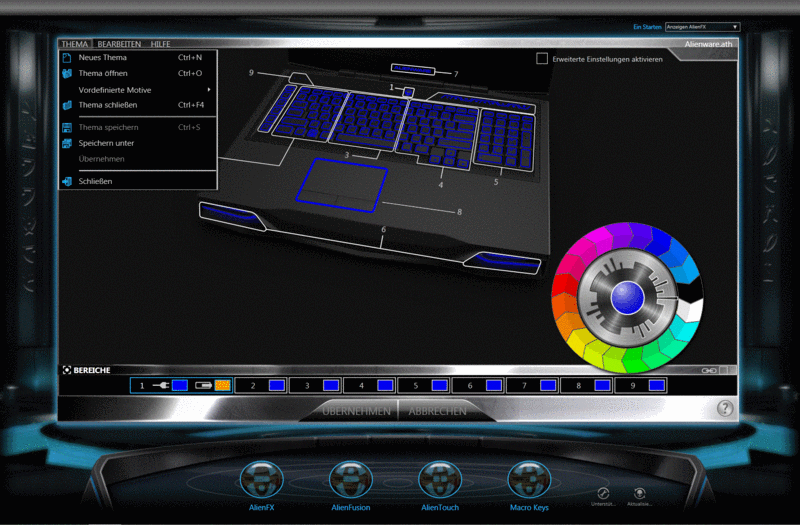Click the Bereiche target icon
Screen dimensions: 800x525
point(67,370)
